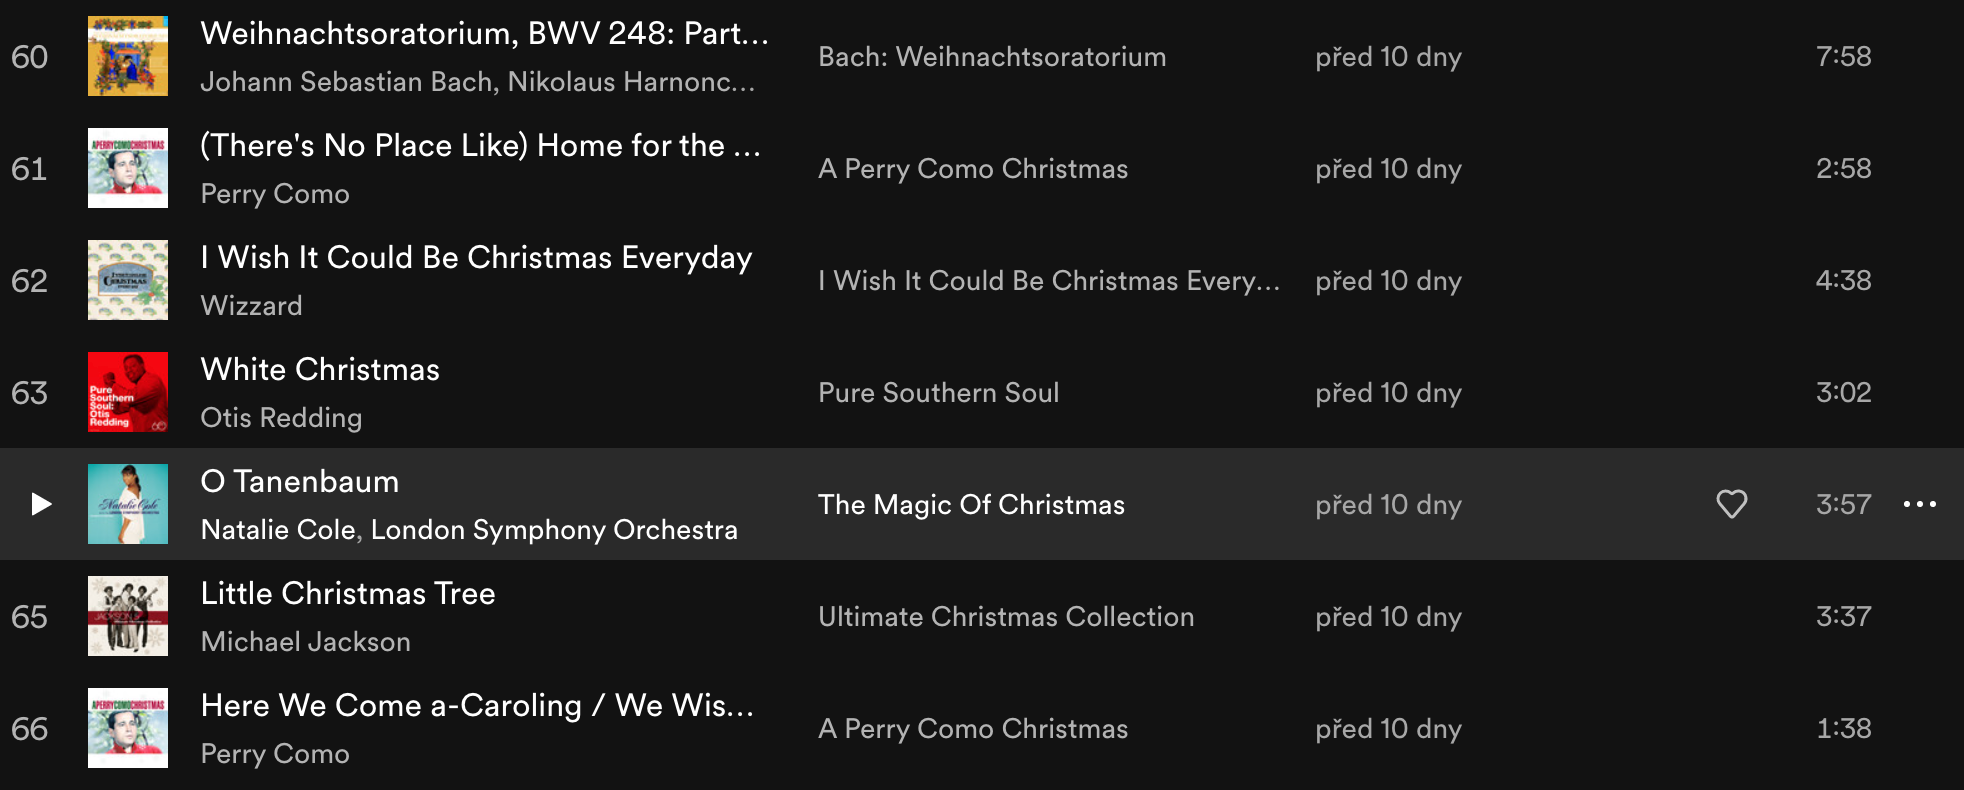This screenshot has height=790, width=1964.
Task: Open The Magic Of Christmas album
Action: pyautogui.click(x=971, y=505)
